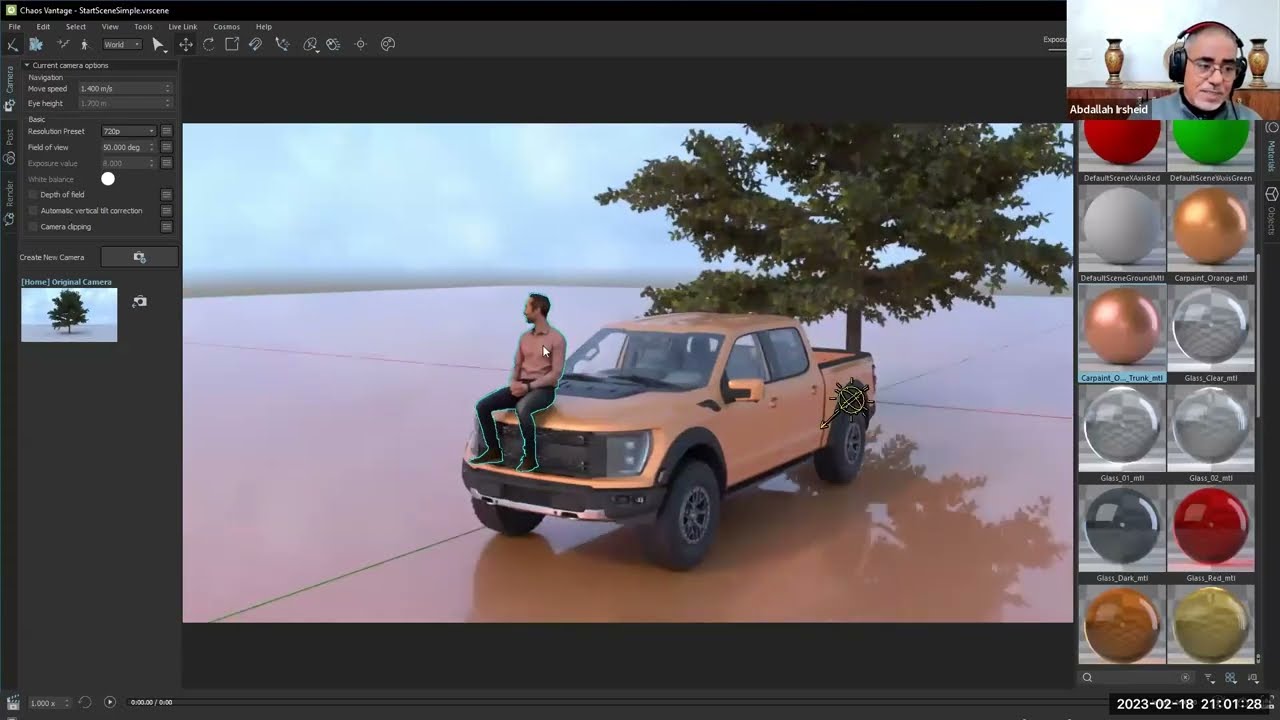Open the Materials side tab
Image resolution: width=1280 pixels, height=720 pixels.
pyautogui.click(x=1272, y=147)
